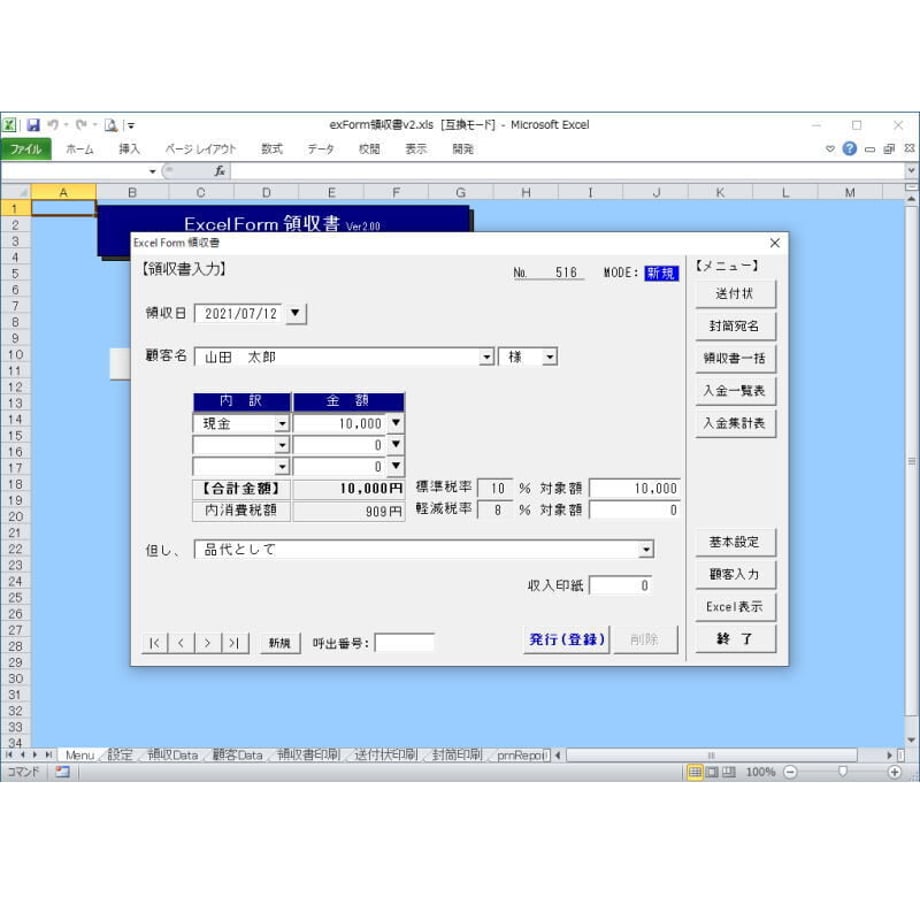Go to the last sheet tab with the navigation arrow
The image size is (920, 920).
click(48, 755)
